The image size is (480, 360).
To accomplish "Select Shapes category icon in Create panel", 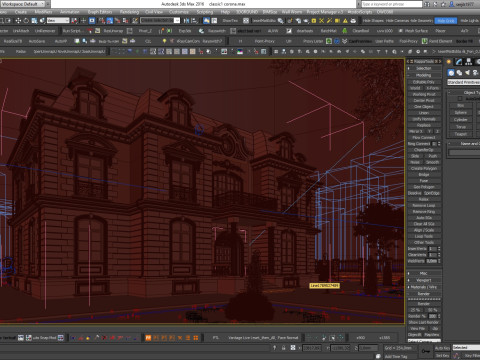I will pyautogui.click(x=459, y=72).
